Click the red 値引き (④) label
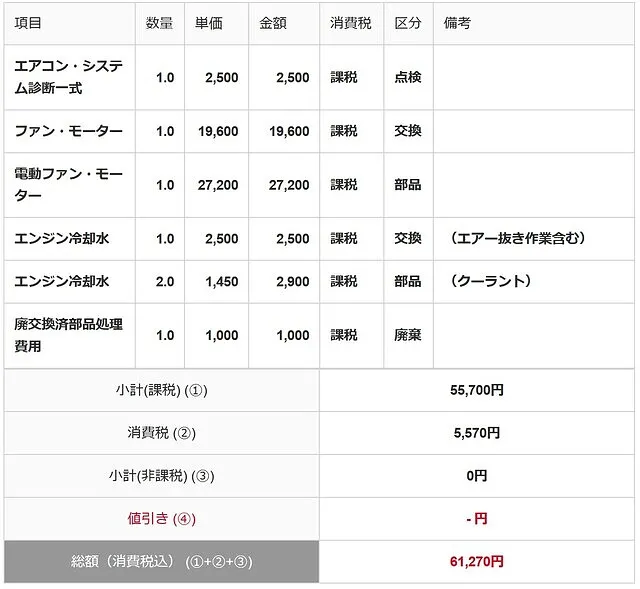640x589 pixels. tap(161, 519)
